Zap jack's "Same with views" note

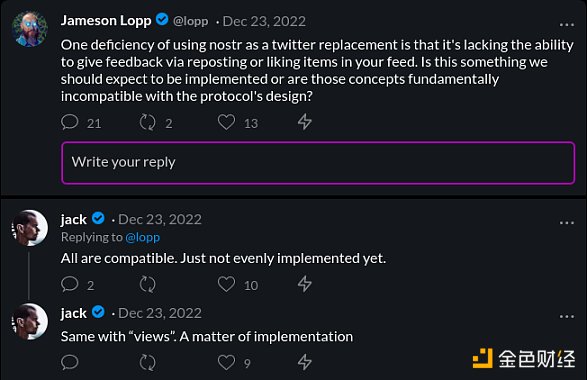[x=305, y=362]
